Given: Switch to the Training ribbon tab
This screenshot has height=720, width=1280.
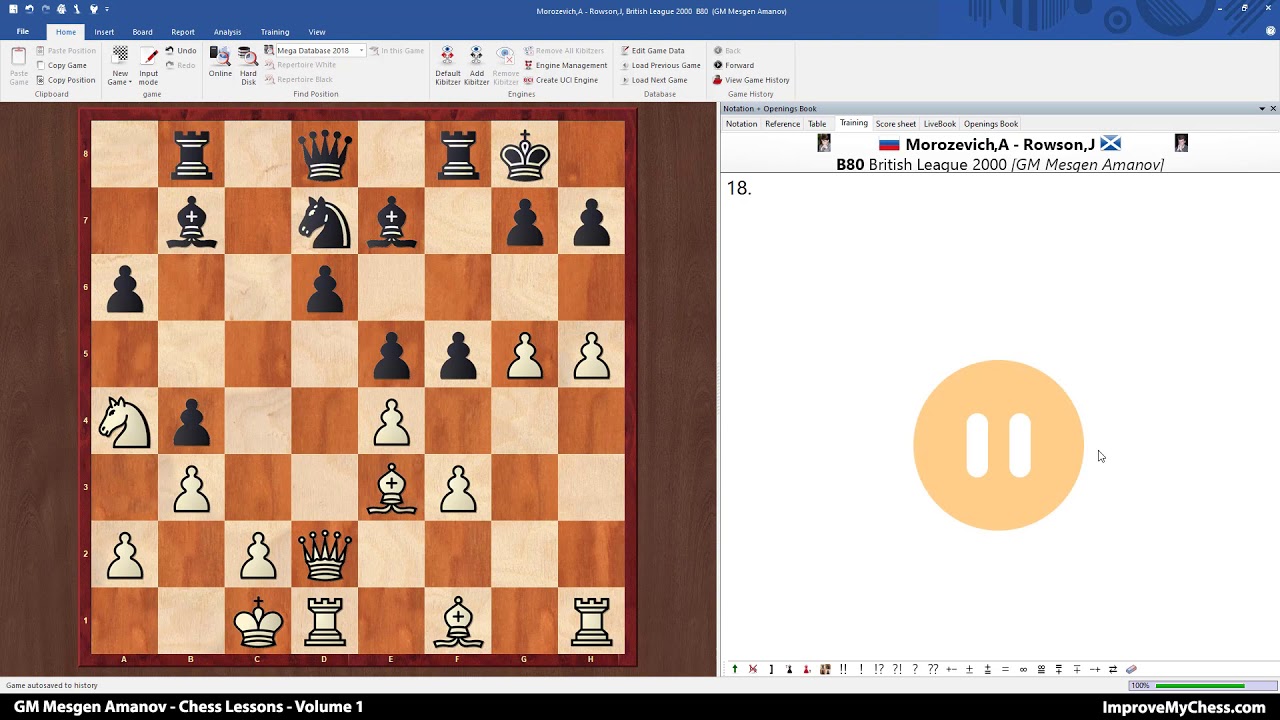Looking at the screenshot, I should click(x=275, y=32).
